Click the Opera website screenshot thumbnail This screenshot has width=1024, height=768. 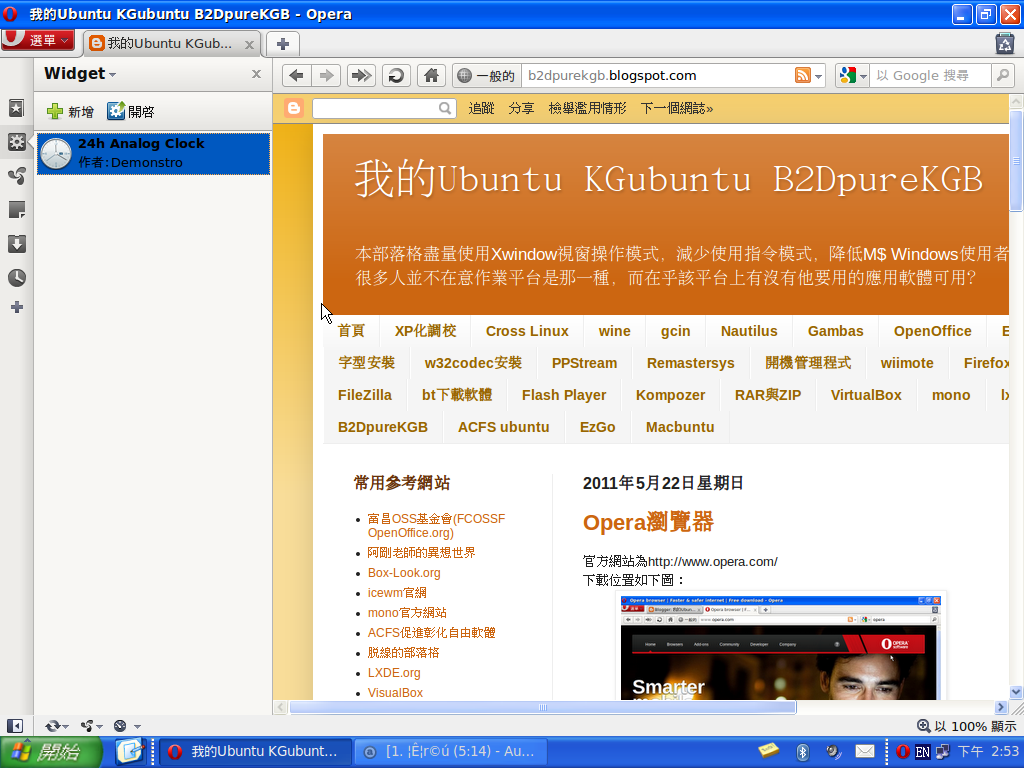pyautogui.click(x=782, y=647)
